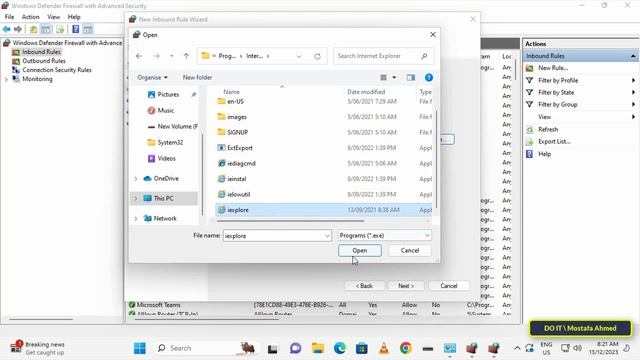This screenshot has height=360, width=640.
Task: Expand the OneDrive node
Action: (x=136, y=178)
